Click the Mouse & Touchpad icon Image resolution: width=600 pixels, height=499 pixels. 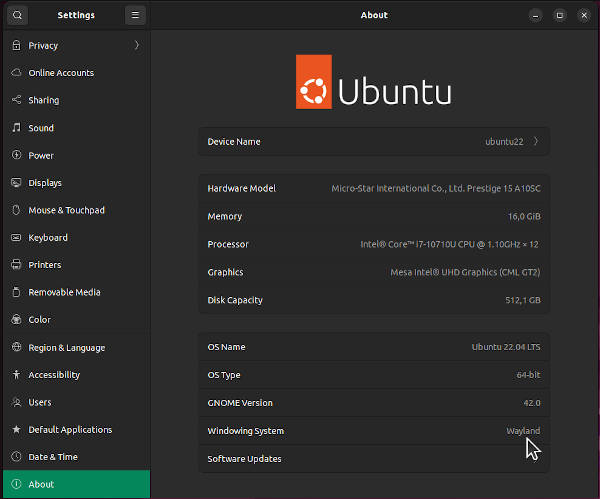click(16, 210)
